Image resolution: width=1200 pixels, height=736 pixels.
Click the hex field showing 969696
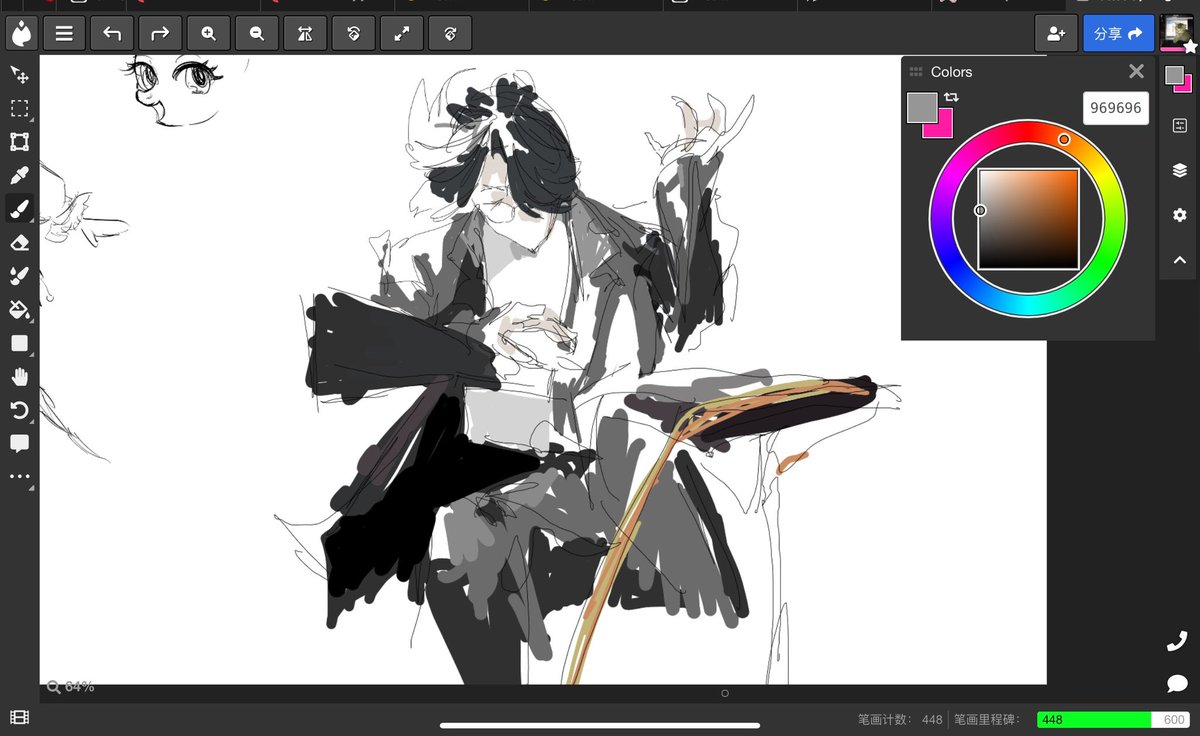(1116, 108)
